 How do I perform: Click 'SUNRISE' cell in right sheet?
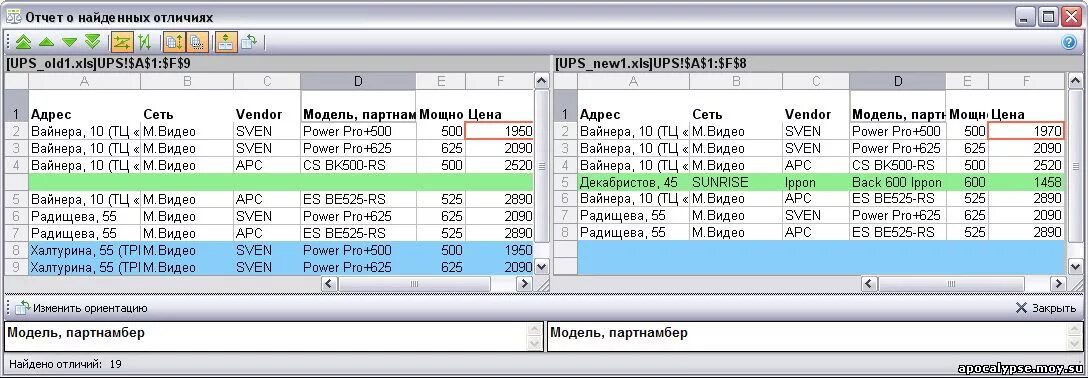click(x=736, y=182)
